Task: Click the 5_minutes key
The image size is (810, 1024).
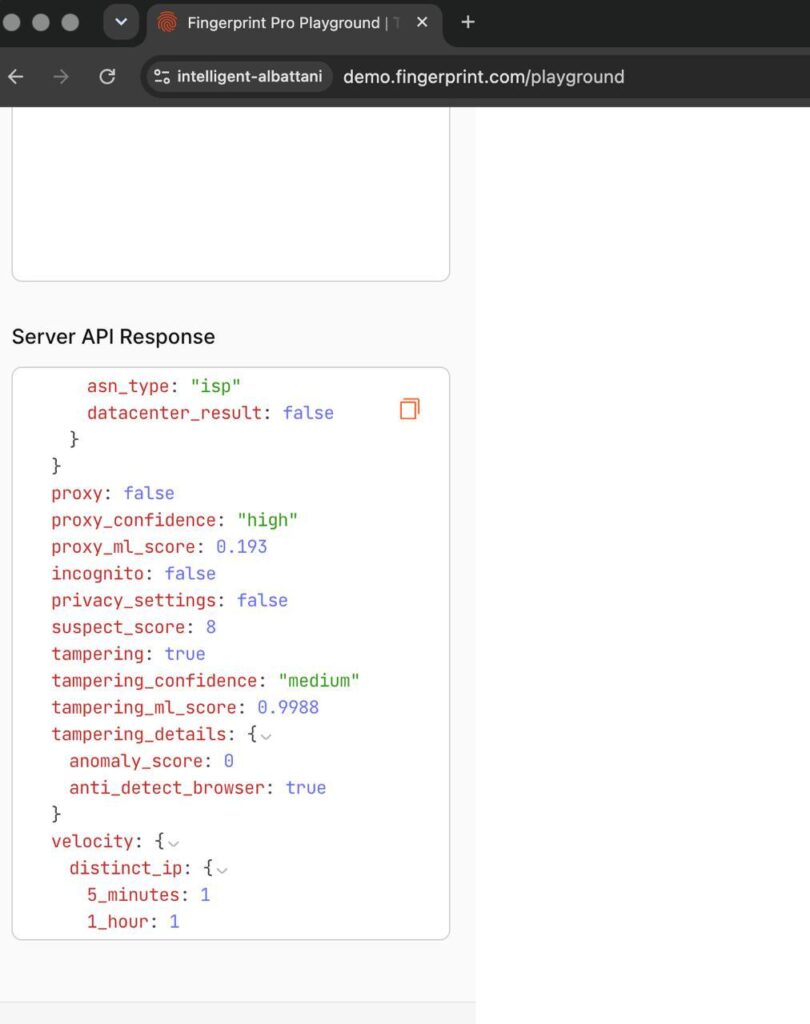Action: (x=133, y=895)
